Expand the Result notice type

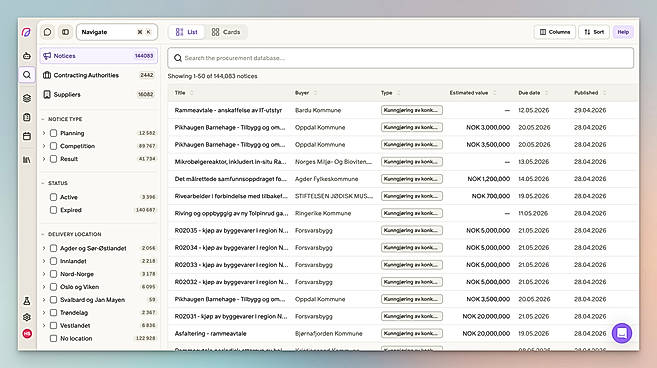(44, 159)
